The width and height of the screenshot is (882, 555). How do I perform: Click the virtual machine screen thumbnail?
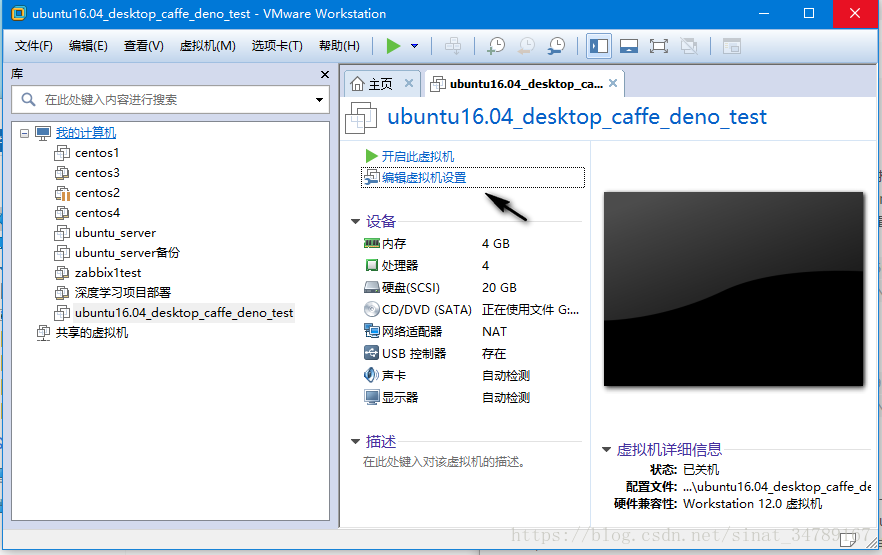pos(734,289)
